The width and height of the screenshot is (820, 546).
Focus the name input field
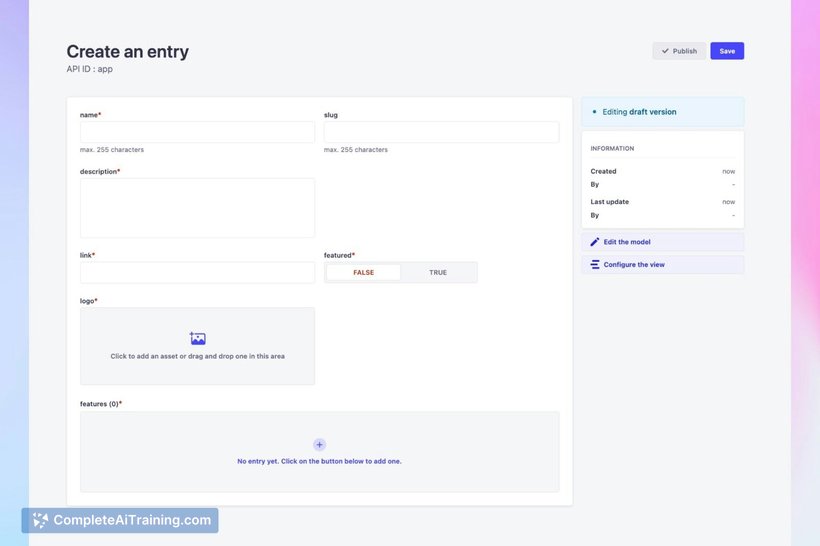[x=197, y=132]
